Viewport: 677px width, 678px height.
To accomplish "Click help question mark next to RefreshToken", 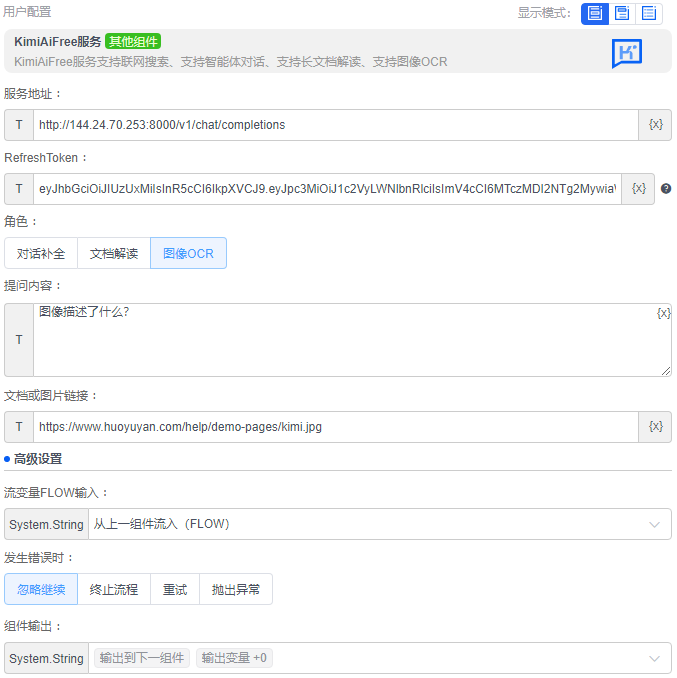I will (x=666, y=188).
